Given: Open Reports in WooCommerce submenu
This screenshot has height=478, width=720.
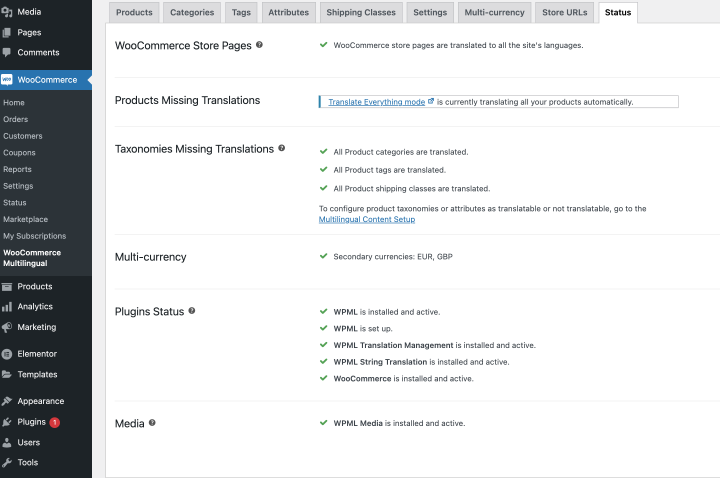Looking at the screenshot, I should [x=17, y=169].
